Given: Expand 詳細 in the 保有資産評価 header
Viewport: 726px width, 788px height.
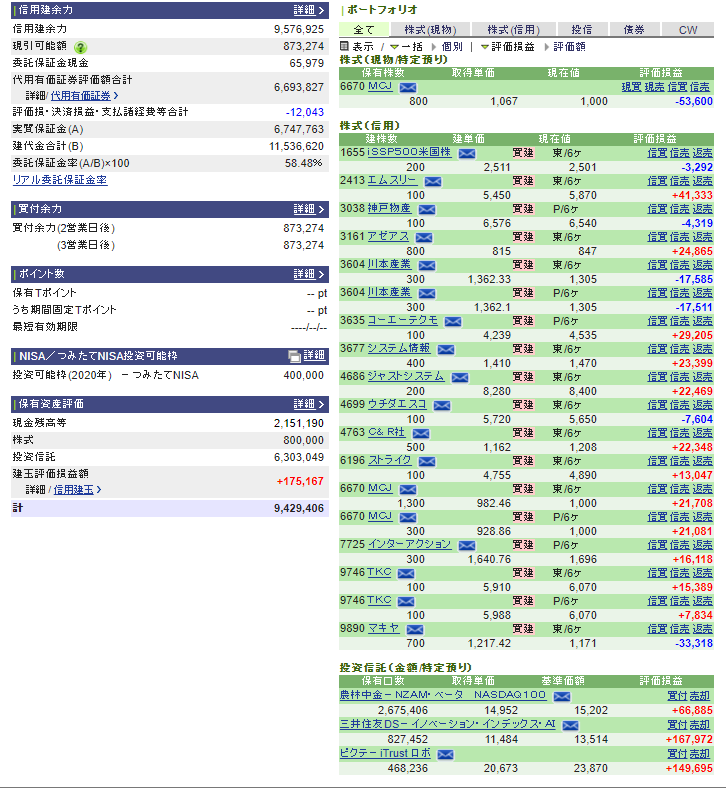Looking at the screenshot, I should pos(309,404).
